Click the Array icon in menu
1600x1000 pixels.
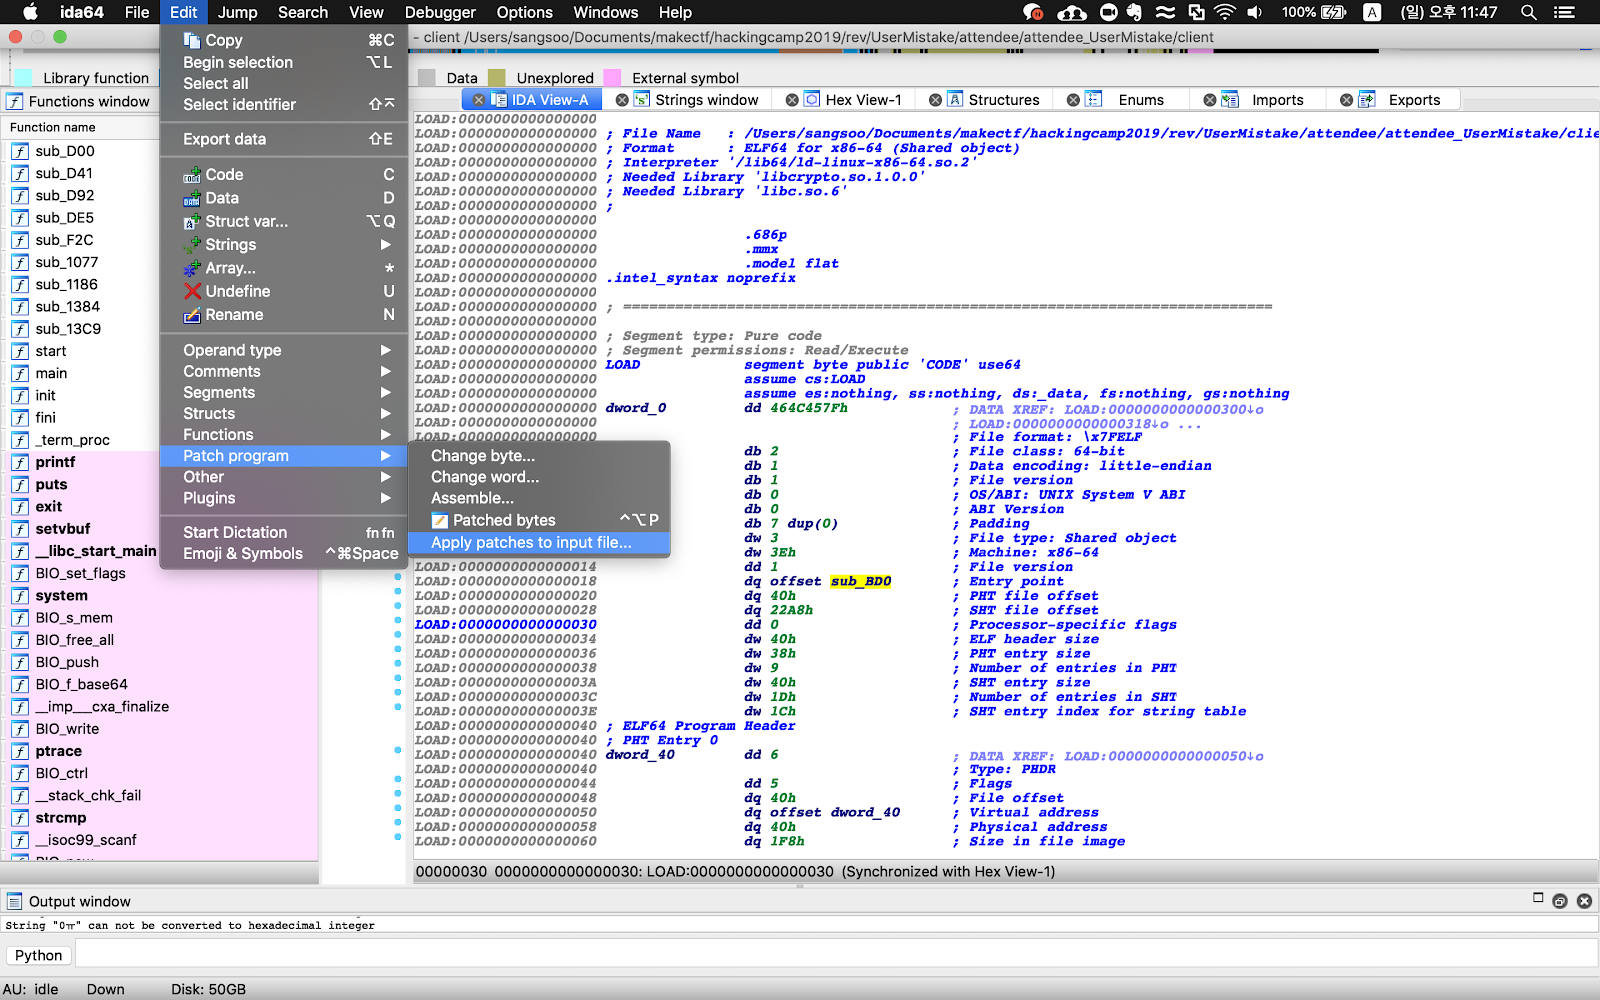192,268
